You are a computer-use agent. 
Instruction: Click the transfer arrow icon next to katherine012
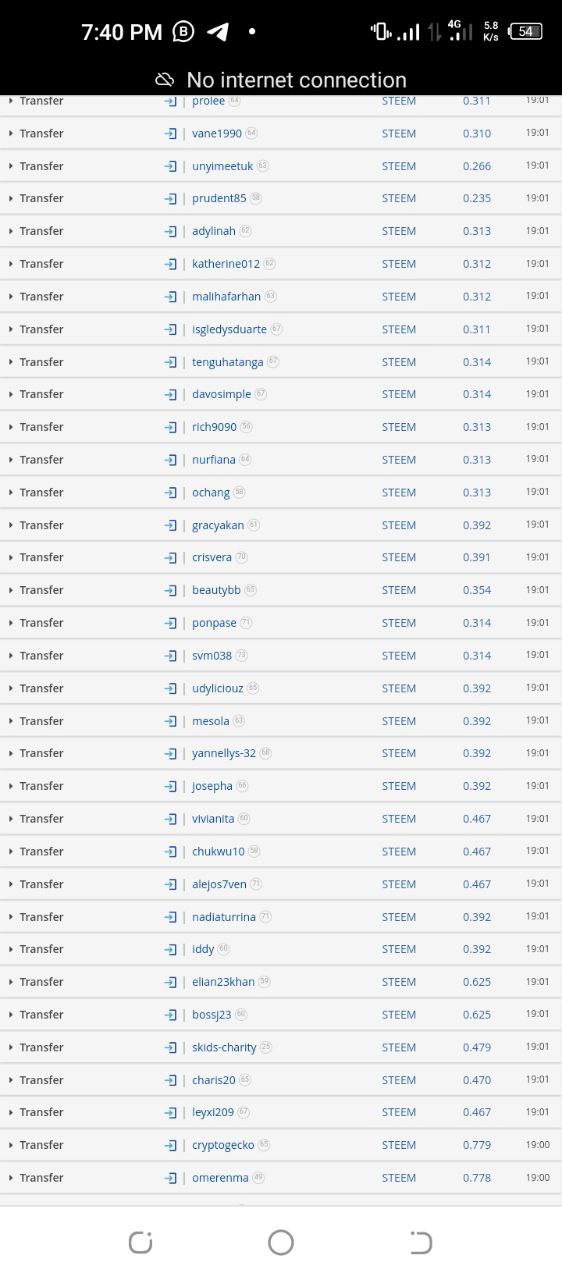click(170, 264)
